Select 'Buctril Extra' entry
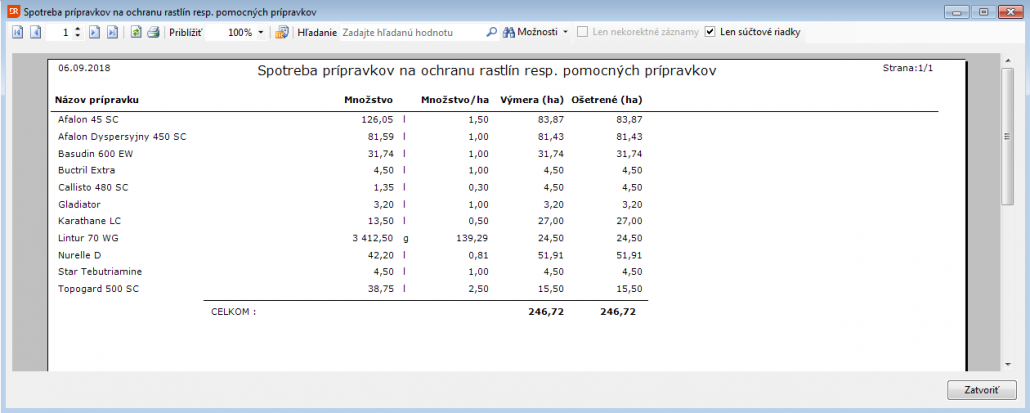Viewport: 1030px width, 413px height. click(x=87, y=170)
